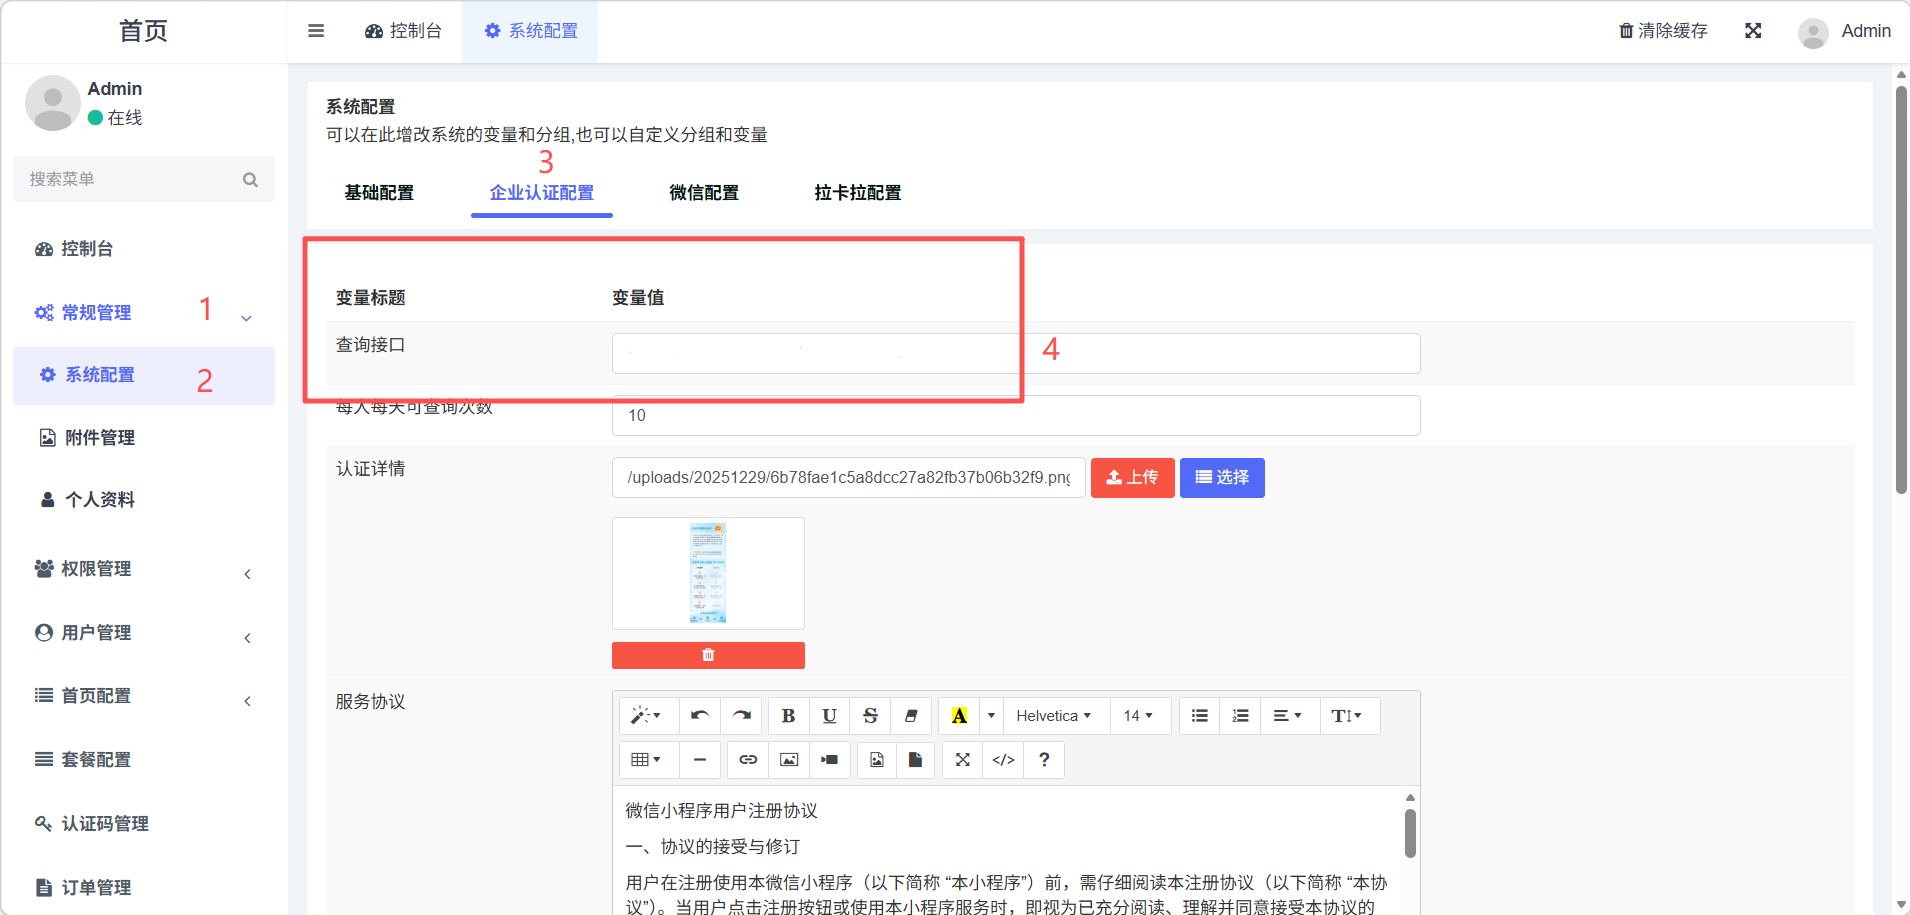Open the Helvetica font family dropdown
The height and width of the screenshot is (915, 1910).
click(1053, 716)
